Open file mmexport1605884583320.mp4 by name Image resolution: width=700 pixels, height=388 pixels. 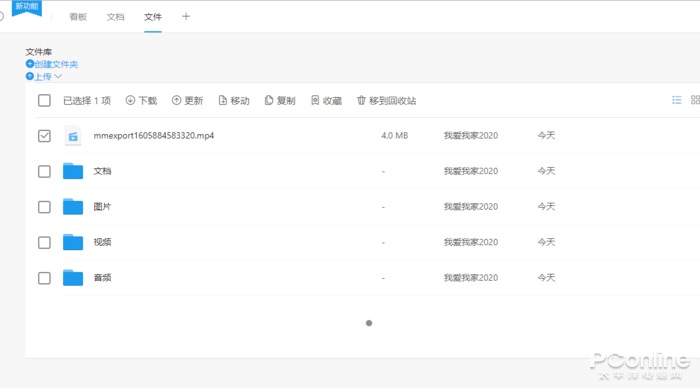pos(154,135)
